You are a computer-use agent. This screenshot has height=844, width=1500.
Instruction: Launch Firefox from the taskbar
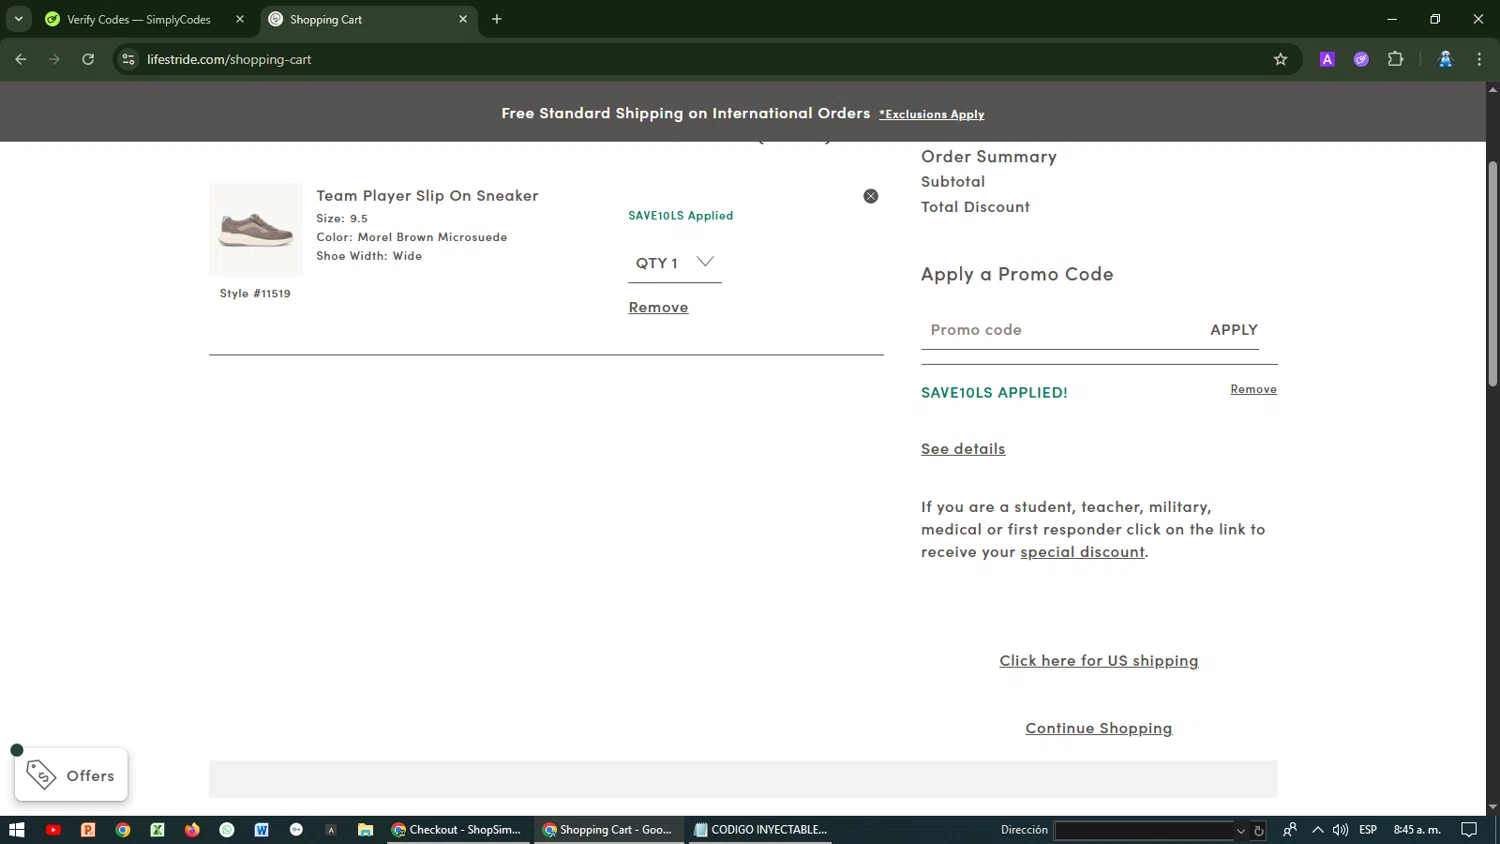(x=192, y=830)
